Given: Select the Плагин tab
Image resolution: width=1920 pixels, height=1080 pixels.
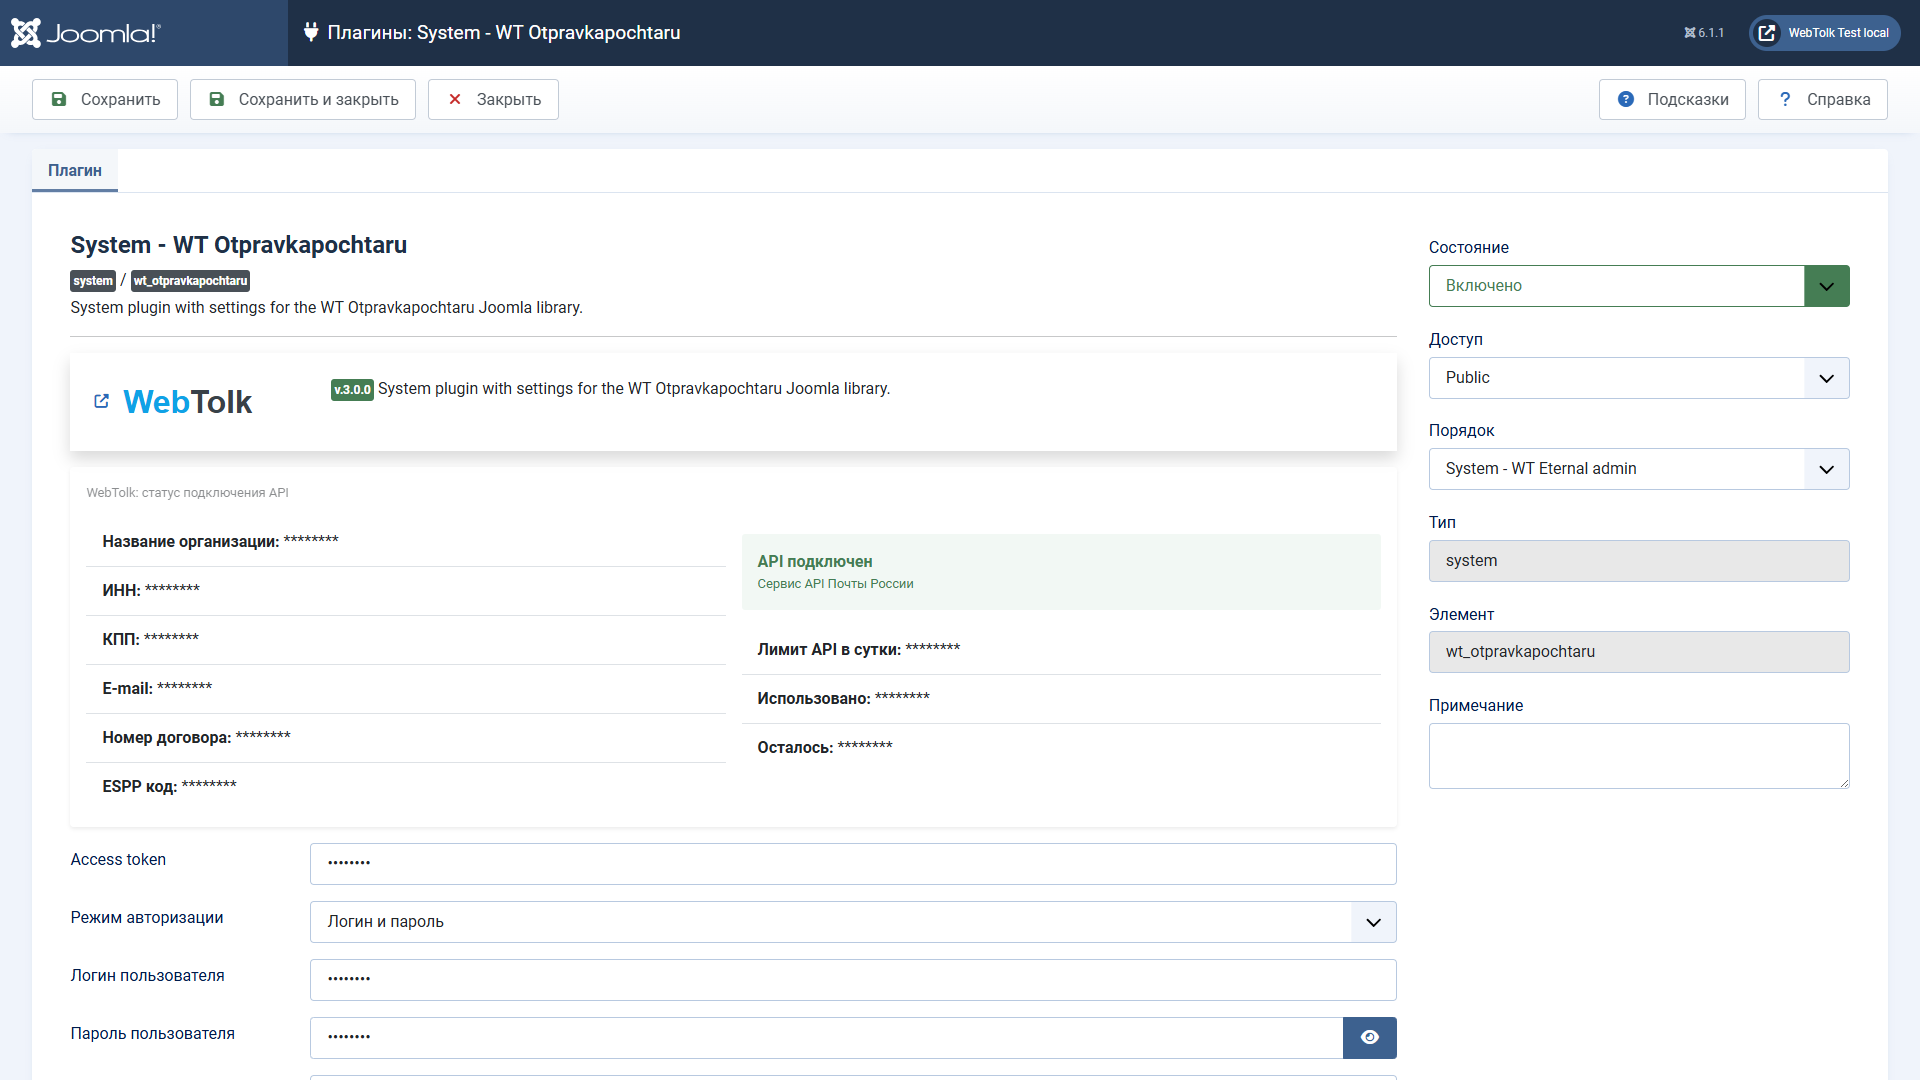Looking at the screenshot, I should 75,171.
